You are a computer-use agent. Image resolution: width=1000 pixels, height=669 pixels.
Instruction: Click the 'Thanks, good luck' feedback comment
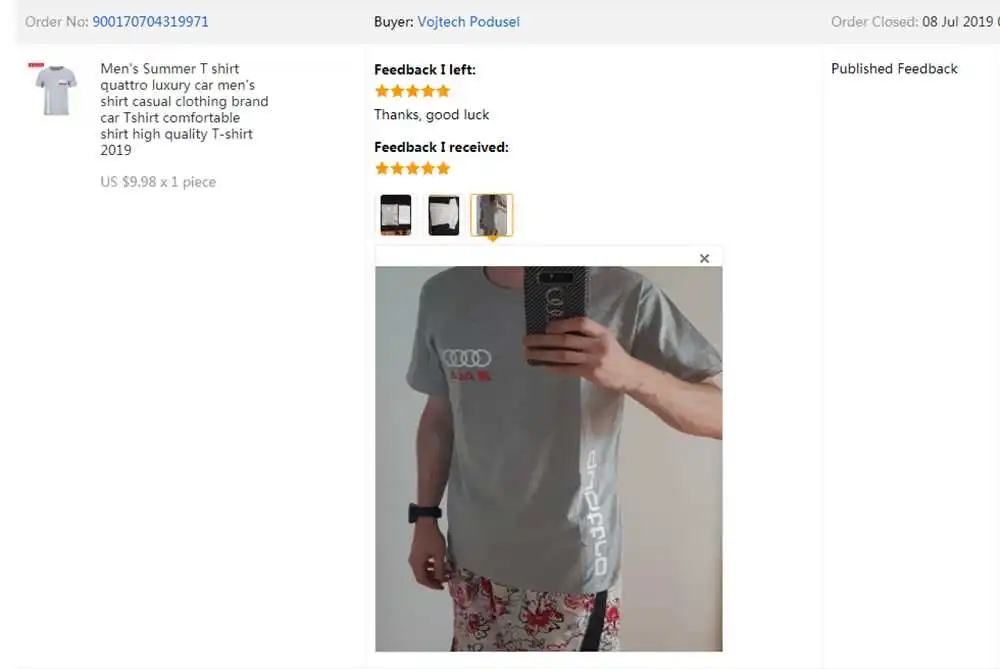tap(432, 115)
